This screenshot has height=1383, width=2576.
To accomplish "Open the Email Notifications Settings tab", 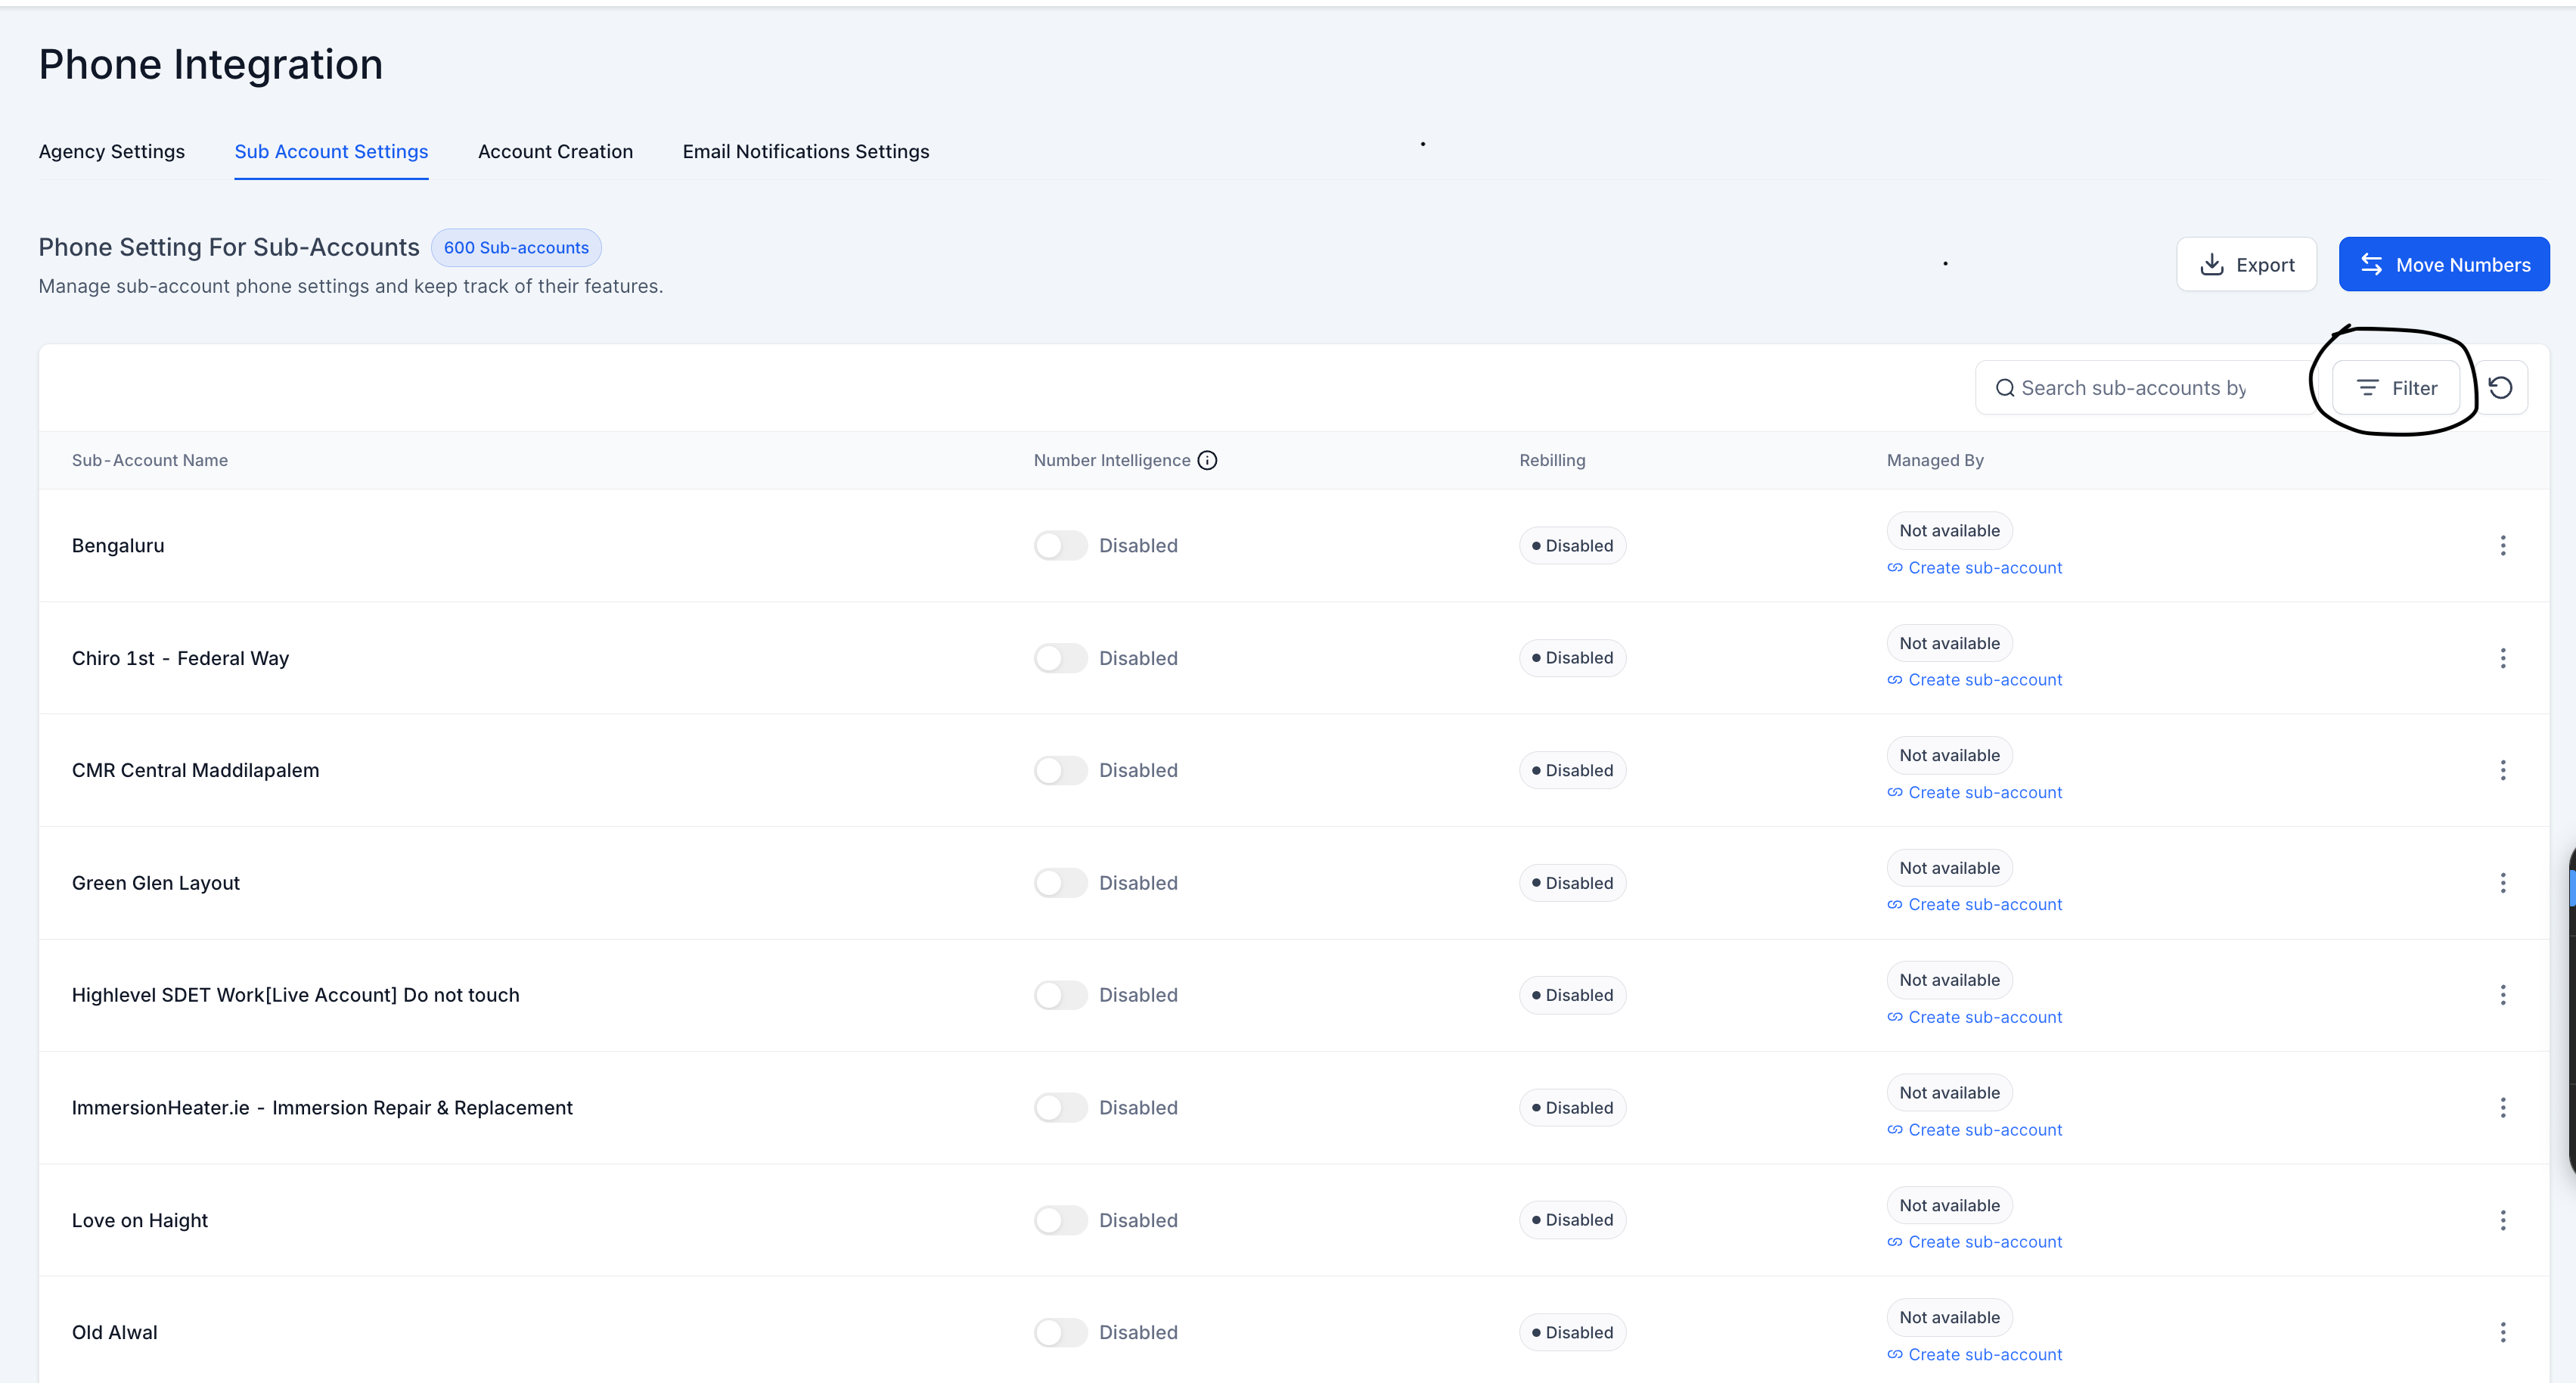I will coord(805,151).
